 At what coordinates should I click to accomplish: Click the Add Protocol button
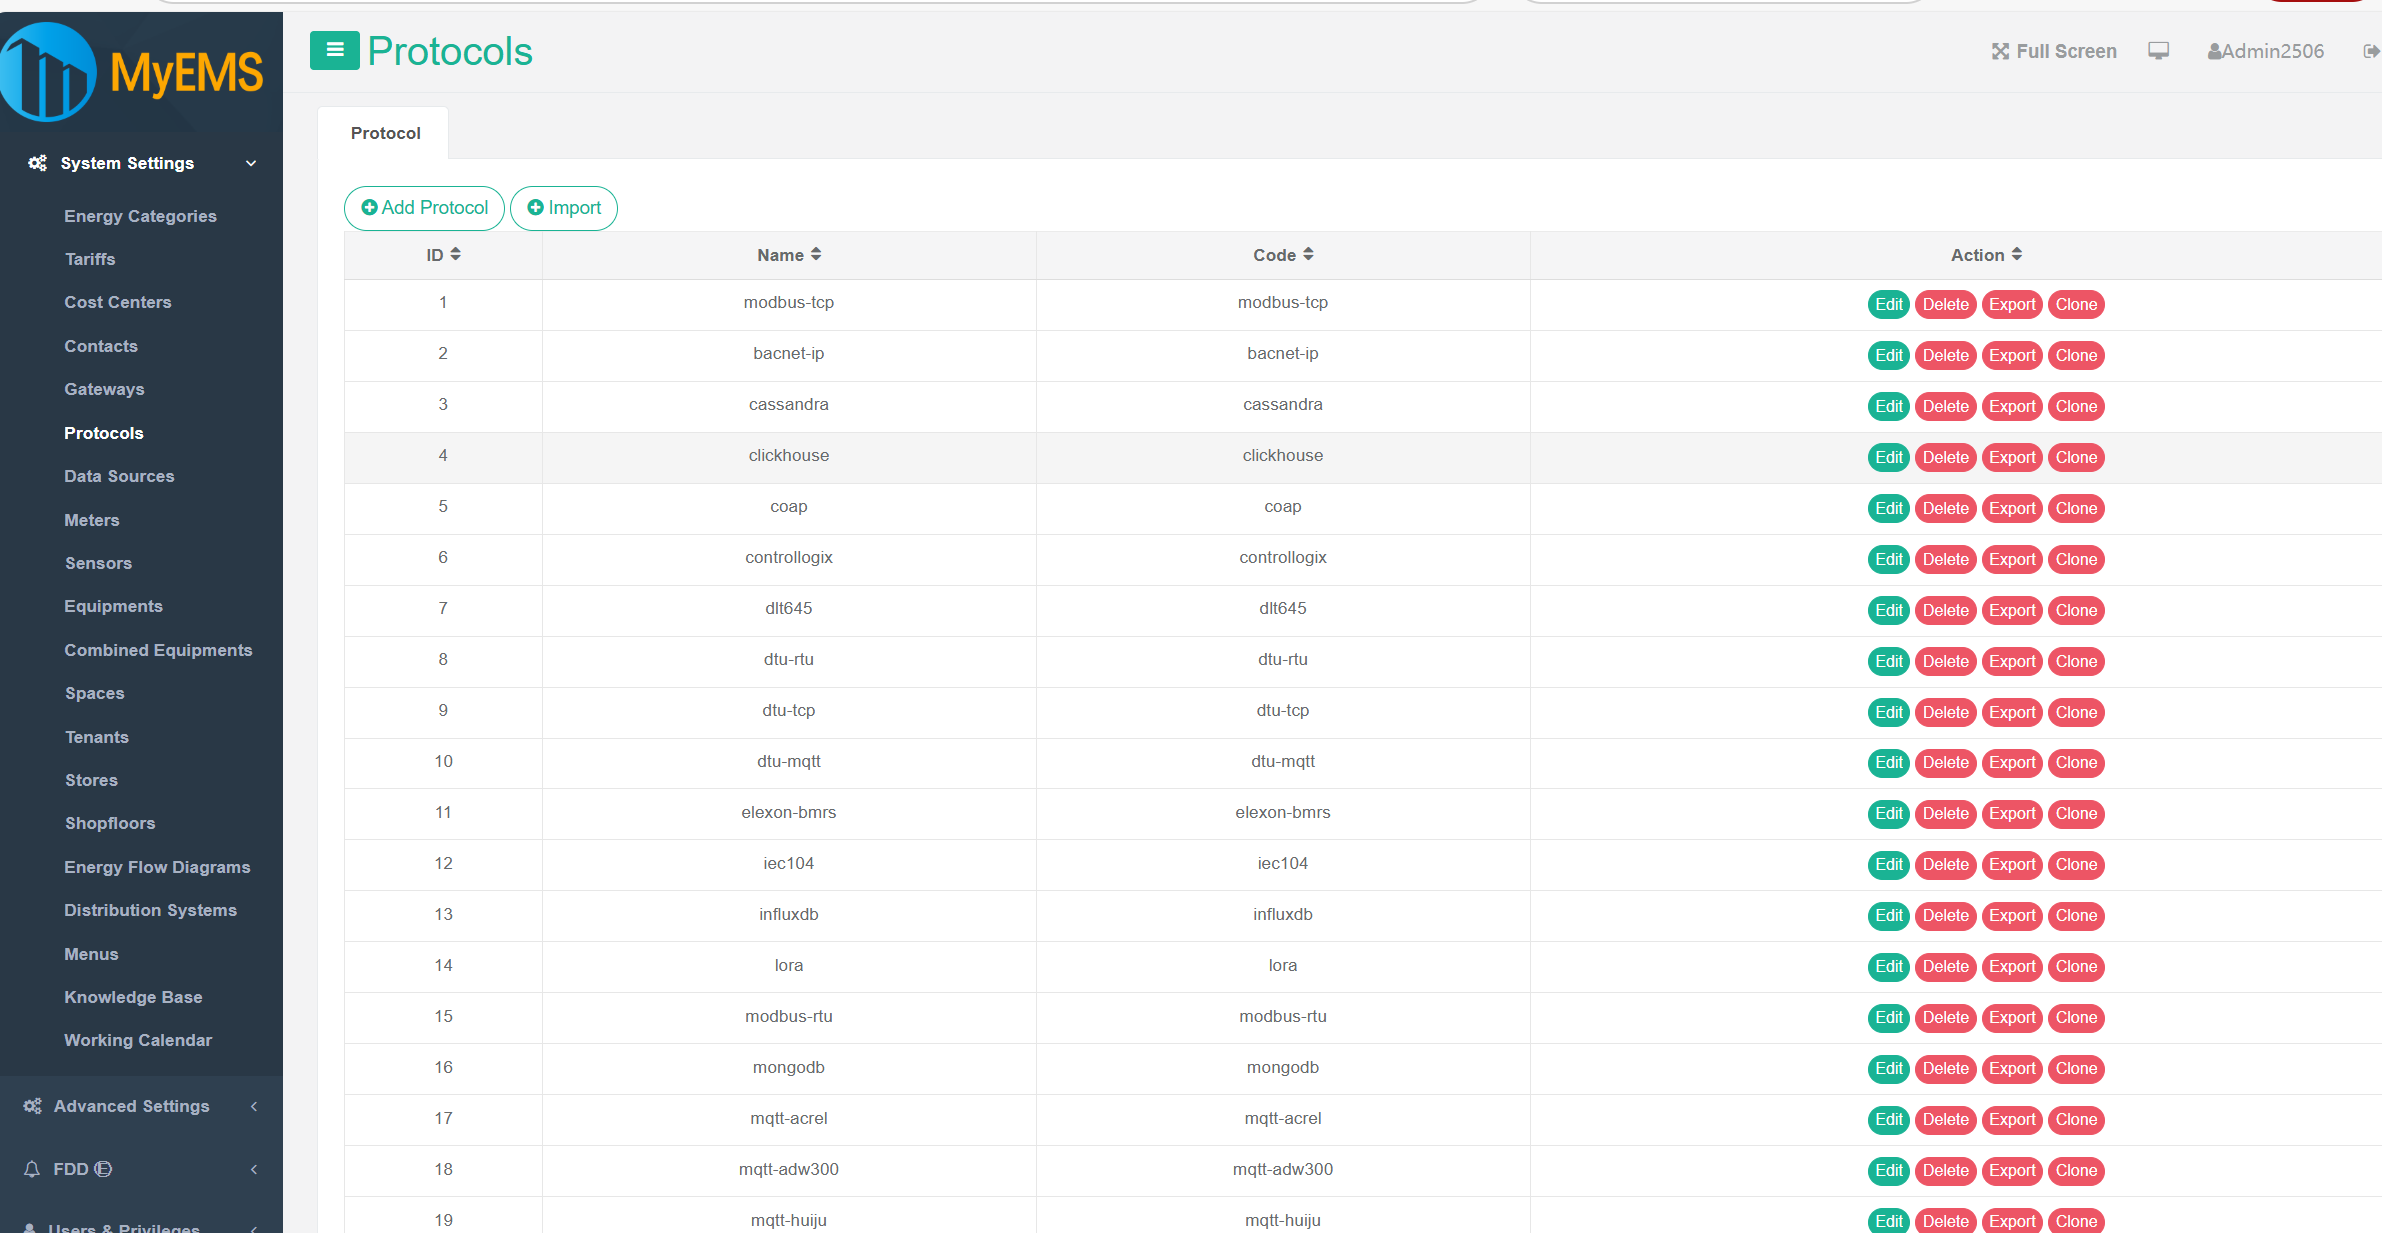coord(424,208)
